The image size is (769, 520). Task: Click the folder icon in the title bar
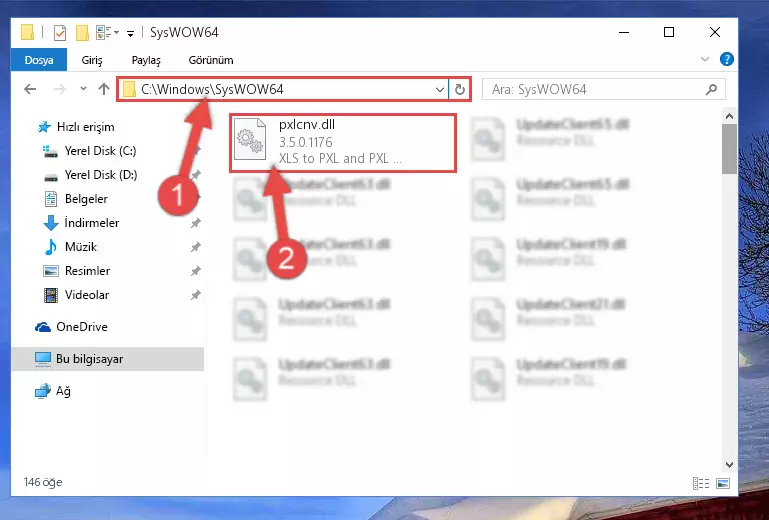[27, 32]
